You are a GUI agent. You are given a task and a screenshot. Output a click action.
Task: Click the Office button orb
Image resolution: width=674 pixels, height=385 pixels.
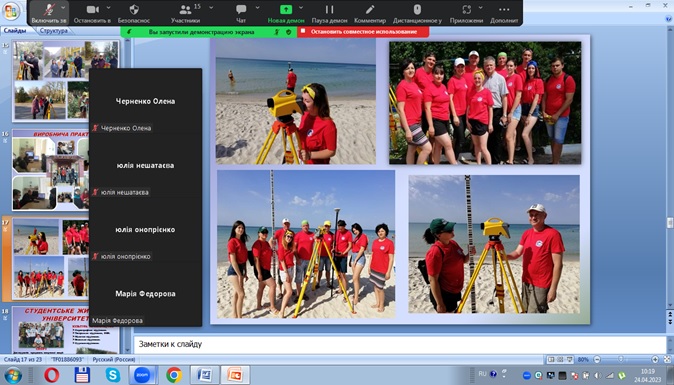(11, 11)
